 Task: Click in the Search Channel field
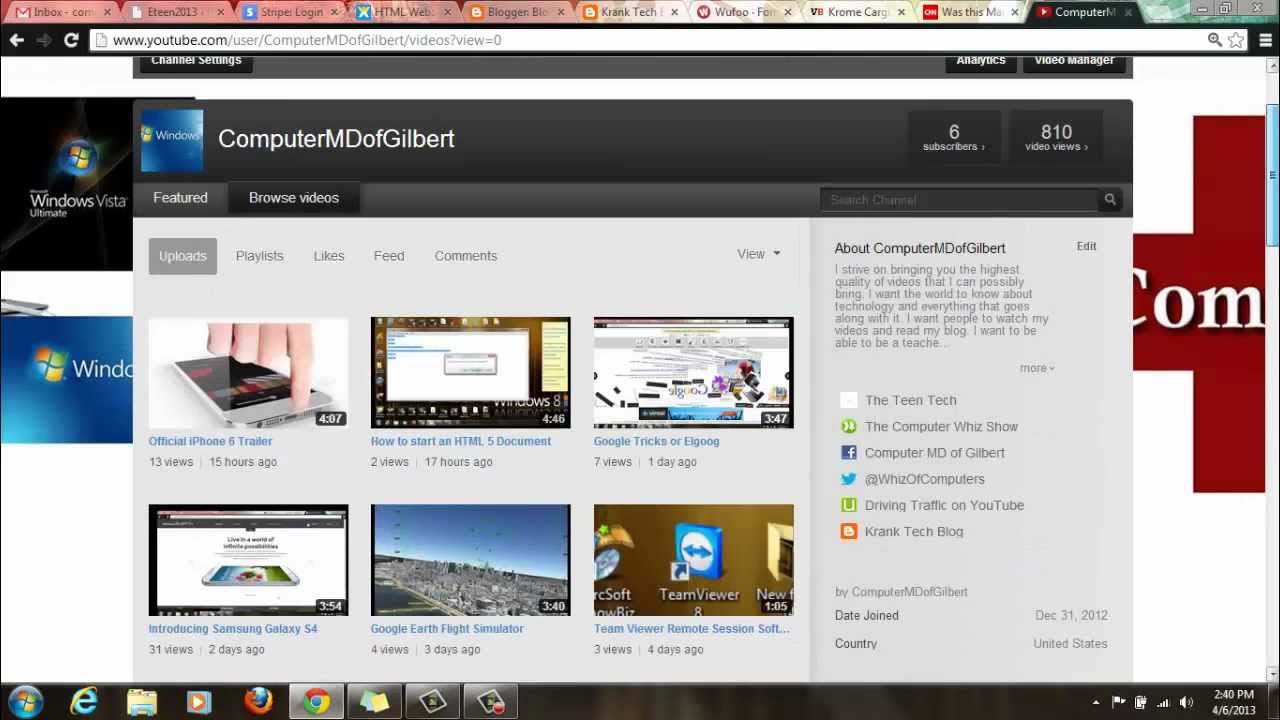click(x=960, y=200)
